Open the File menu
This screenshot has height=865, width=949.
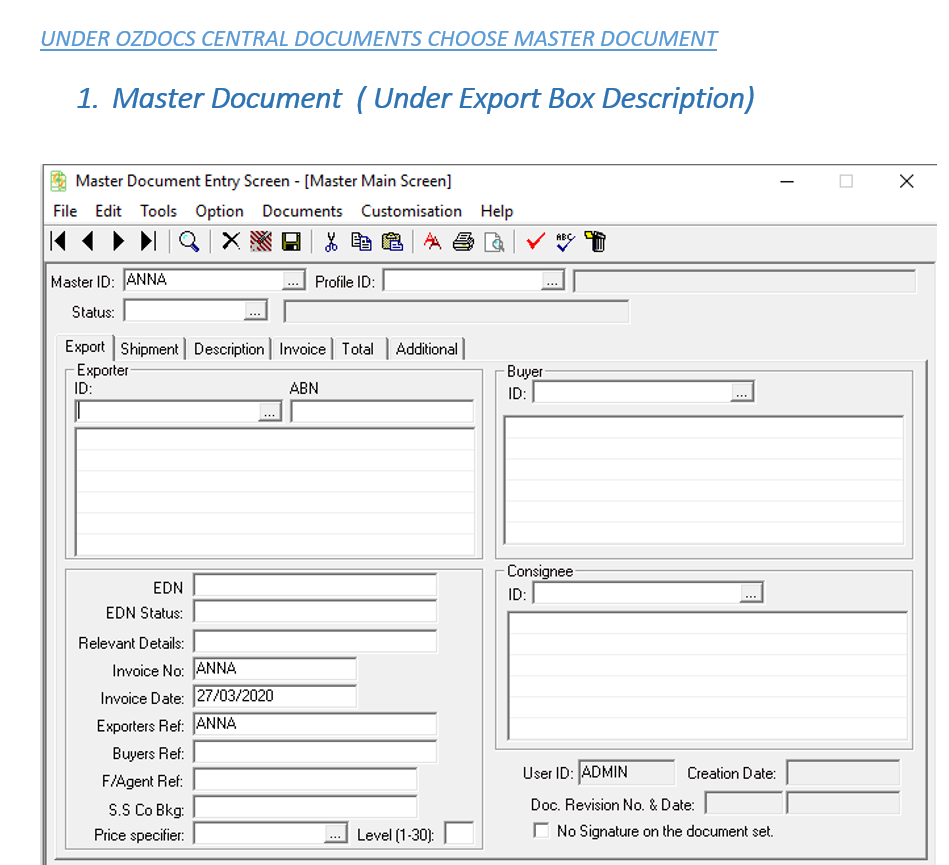(65, 211)
